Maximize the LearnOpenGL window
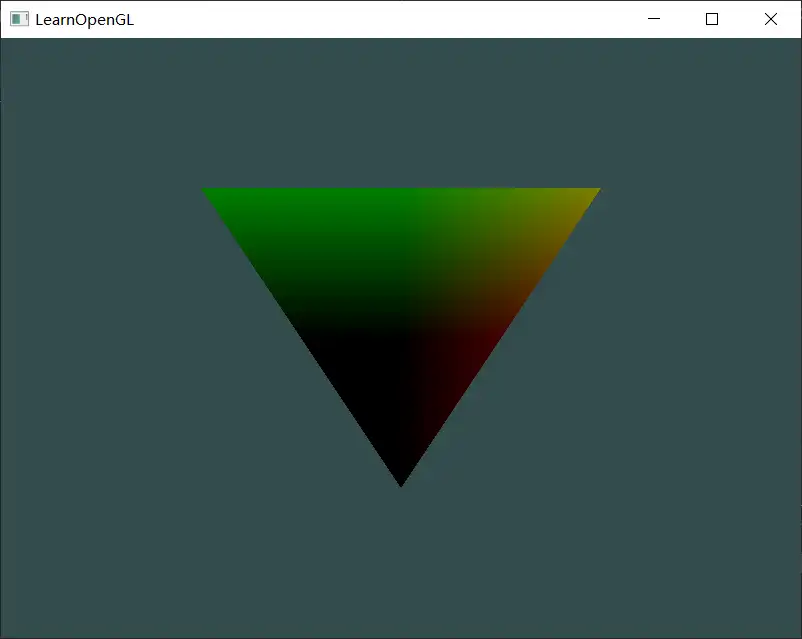The width and height of the screenshot is (802, 639). [x=711, y=19]
